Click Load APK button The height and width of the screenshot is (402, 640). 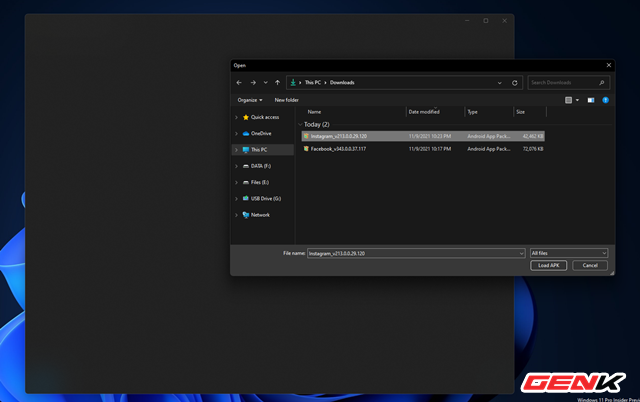[549, 265]
